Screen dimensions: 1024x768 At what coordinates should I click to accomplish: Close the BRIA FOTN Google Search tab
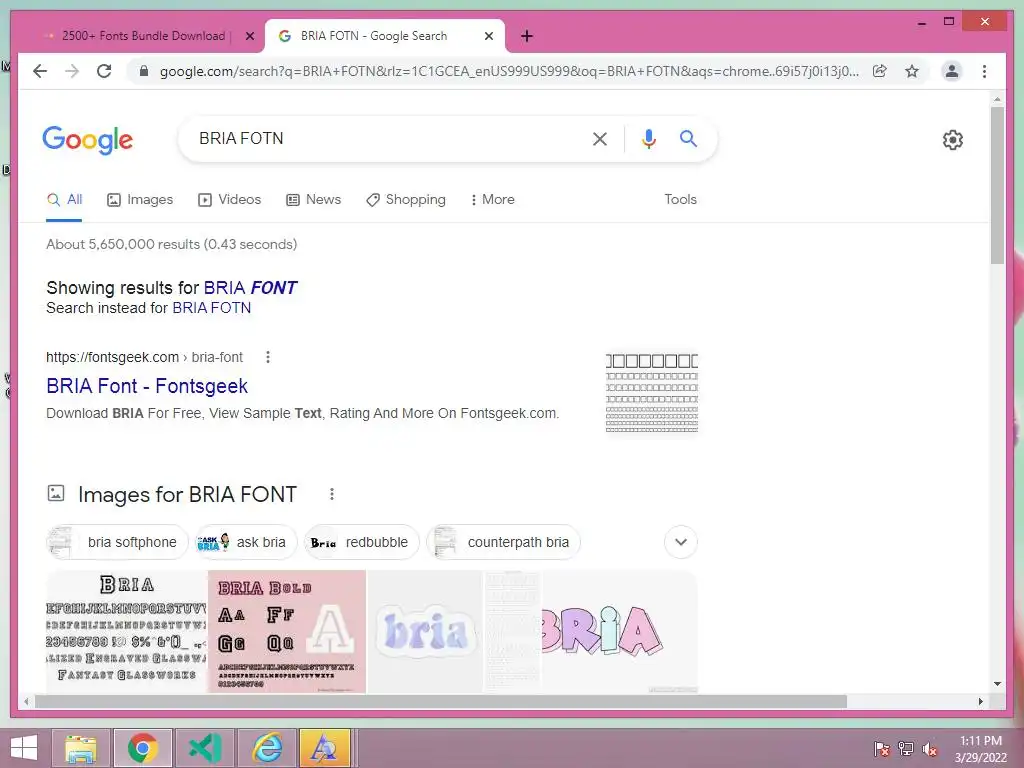pos(488,36)
